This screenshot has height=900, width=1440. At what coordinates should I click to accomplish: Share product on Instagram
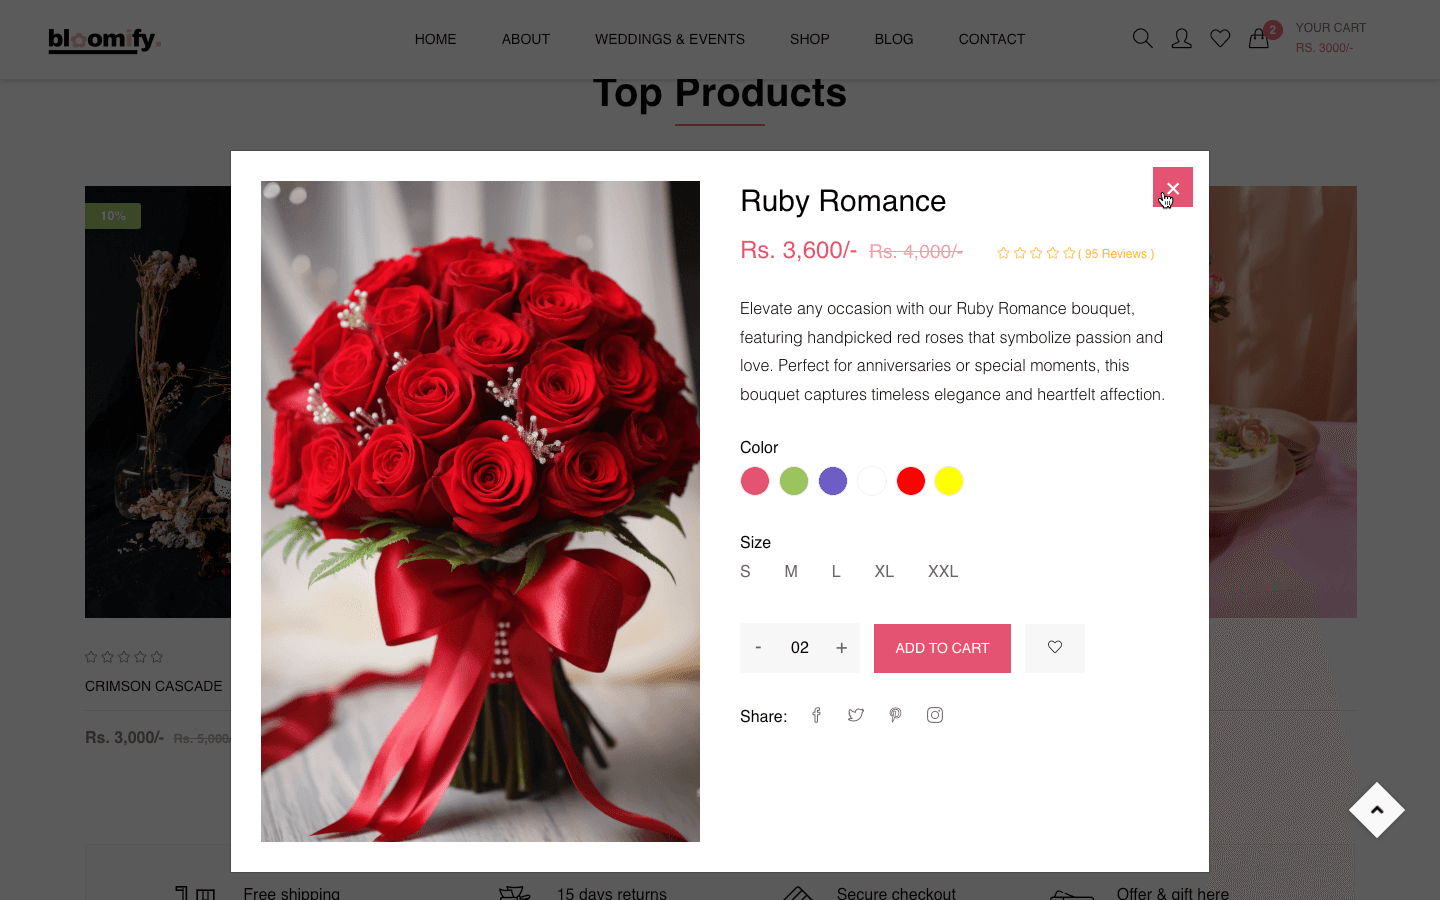(935, 715)
